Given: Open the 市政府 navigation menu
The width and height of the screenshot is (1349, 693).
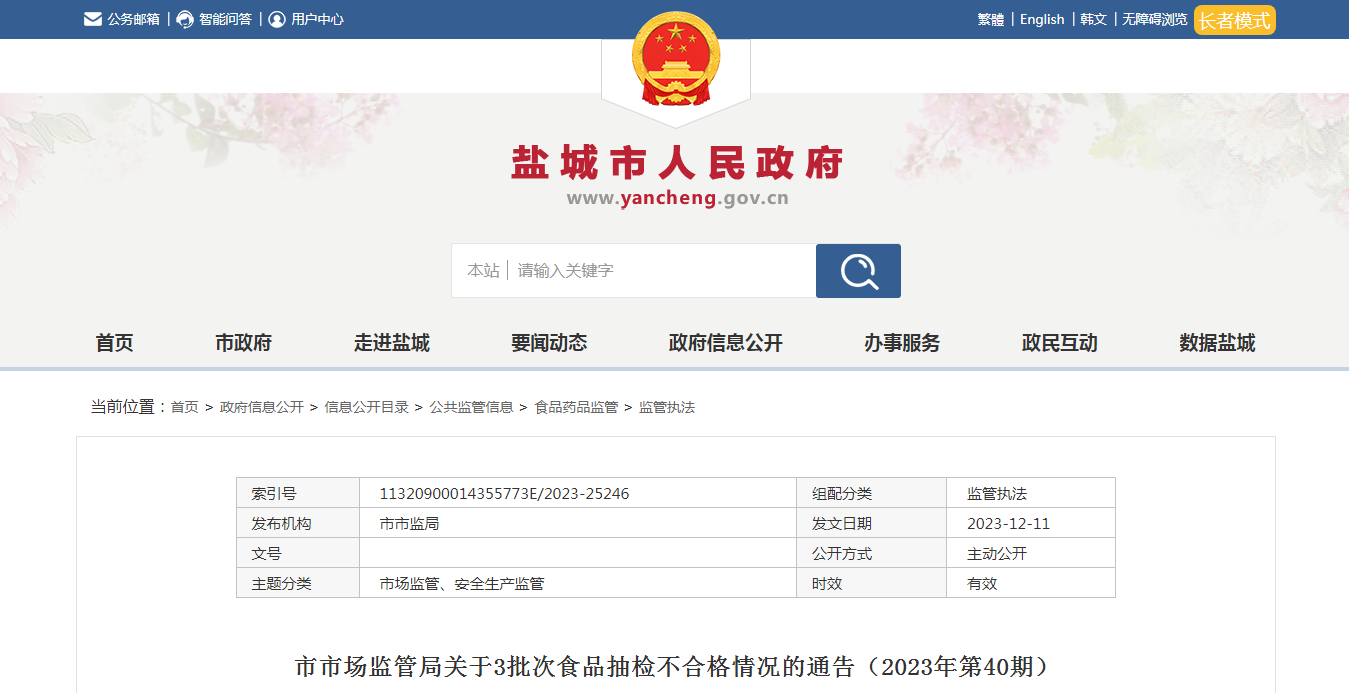Looking at the screenshot, I should [243, 343].
